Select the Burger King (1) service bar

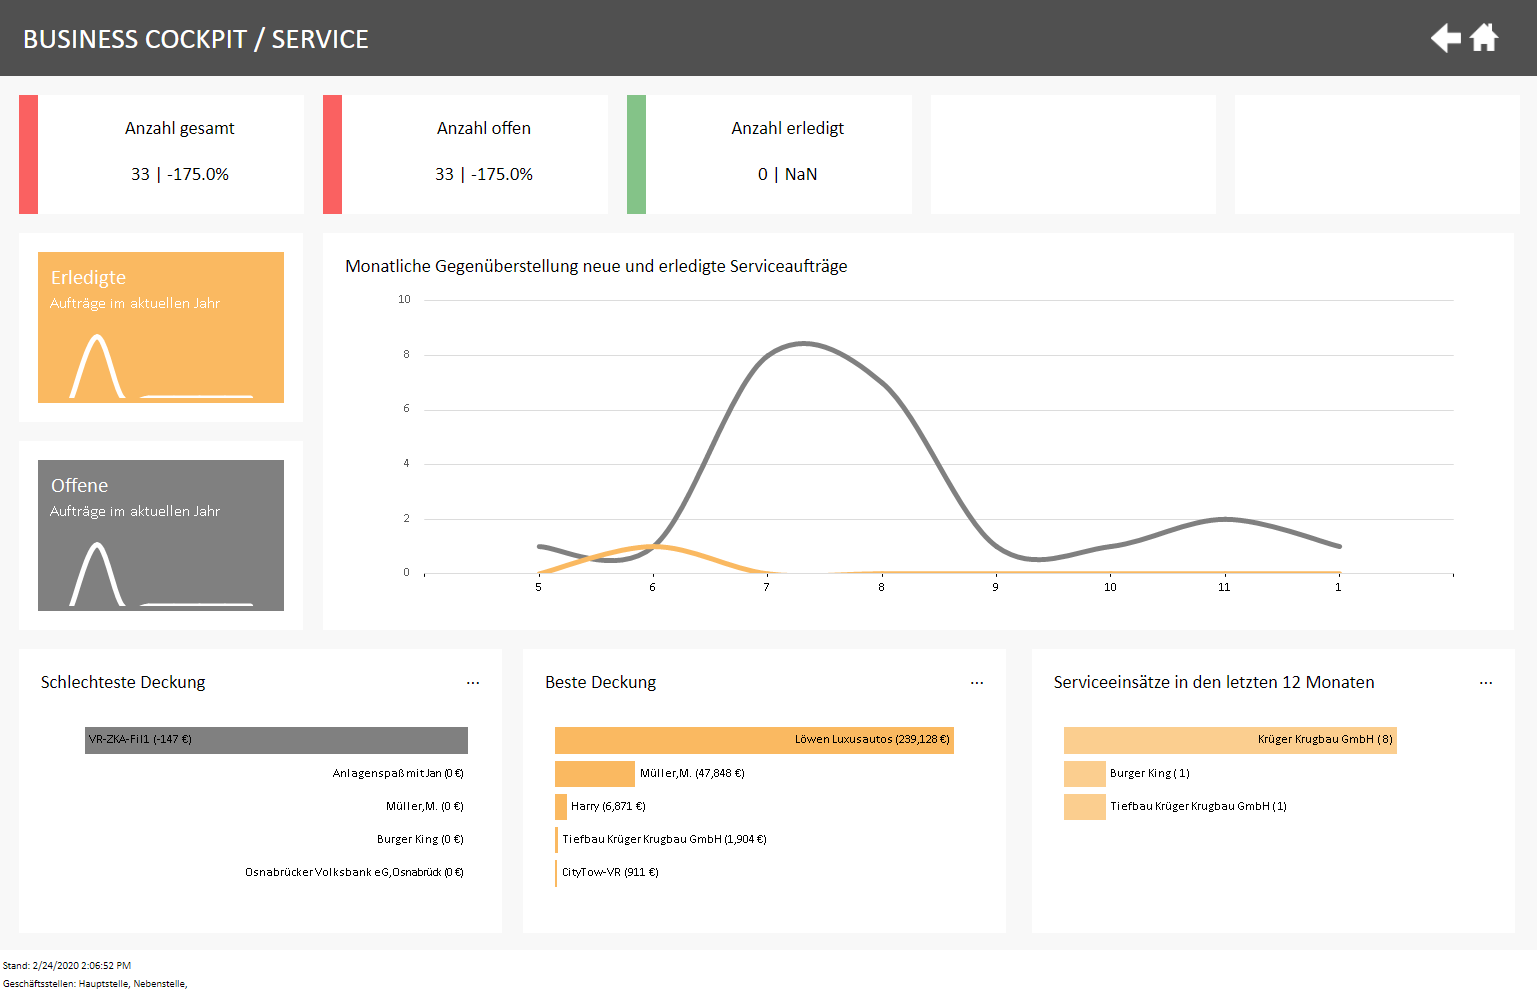coord(1085,774)
